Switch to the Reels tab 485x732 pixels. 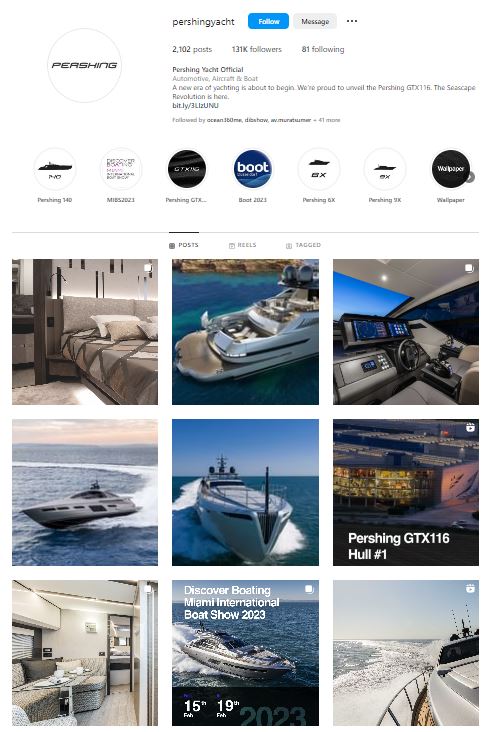point(242,245)
